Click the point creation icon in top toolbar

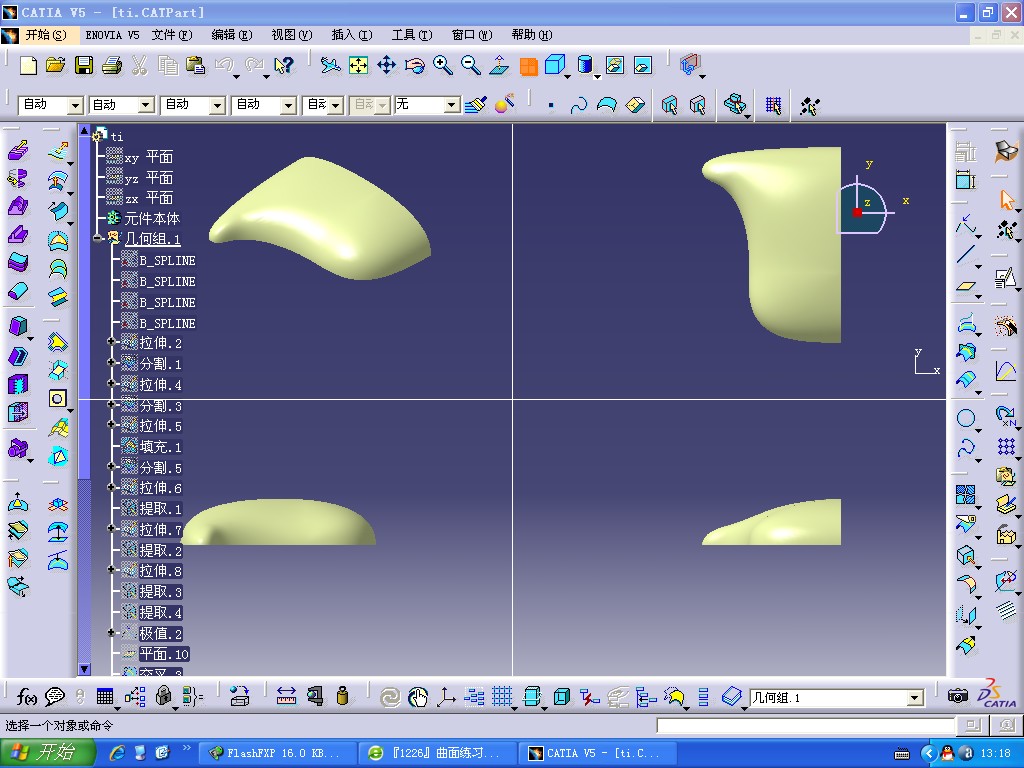[551, 105]
